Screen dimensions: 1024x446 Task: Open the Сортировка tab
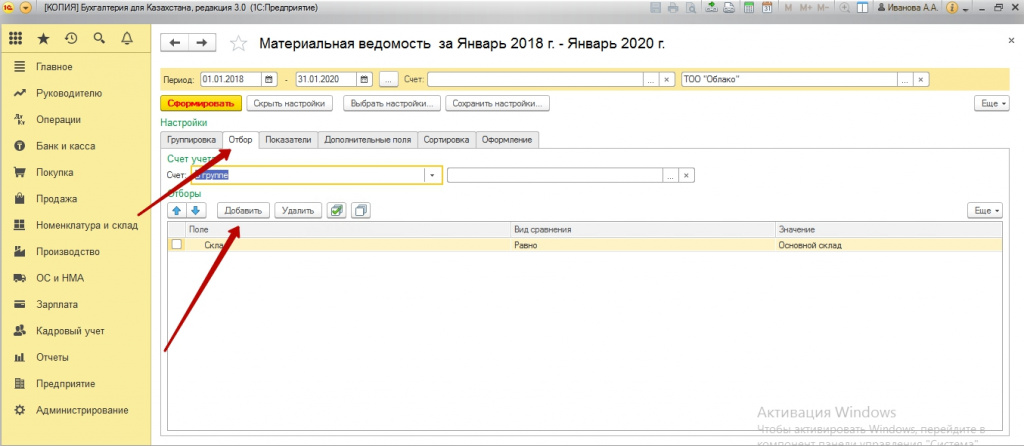(x=447, y=140)
